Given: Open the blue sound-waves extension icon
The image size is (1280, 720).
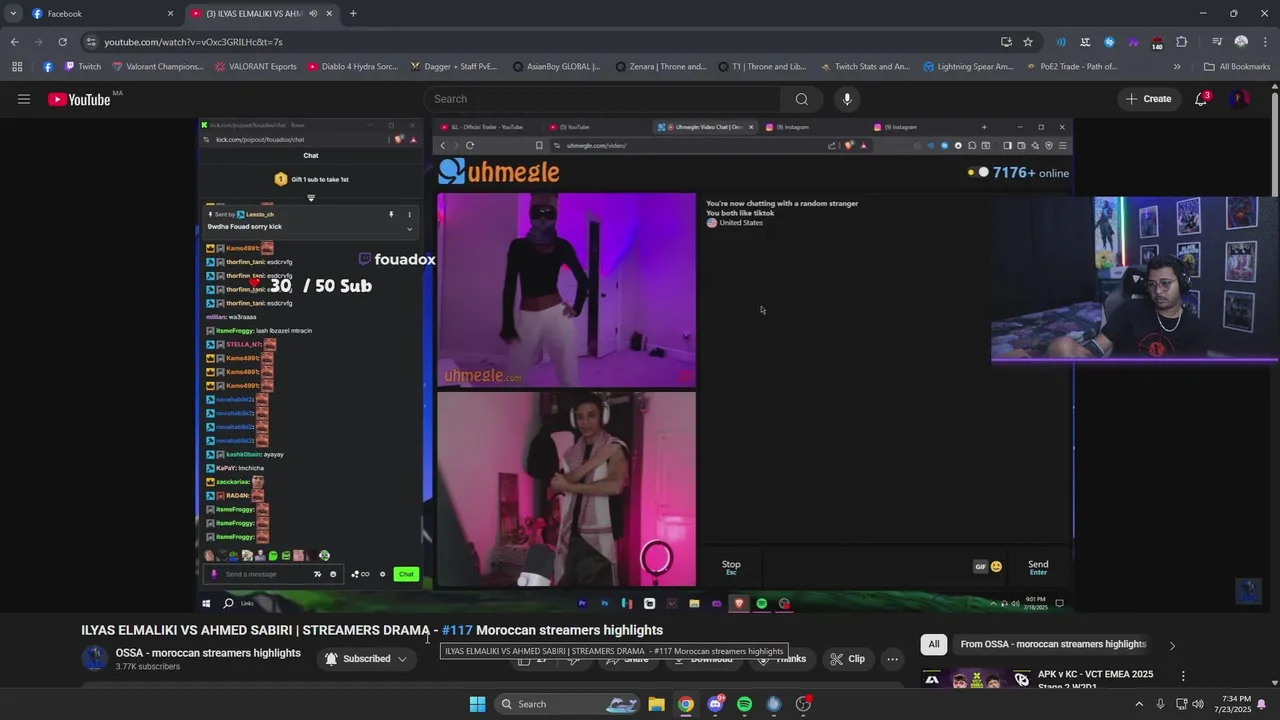Looking at the screenshot, I should coord(1061,42).
